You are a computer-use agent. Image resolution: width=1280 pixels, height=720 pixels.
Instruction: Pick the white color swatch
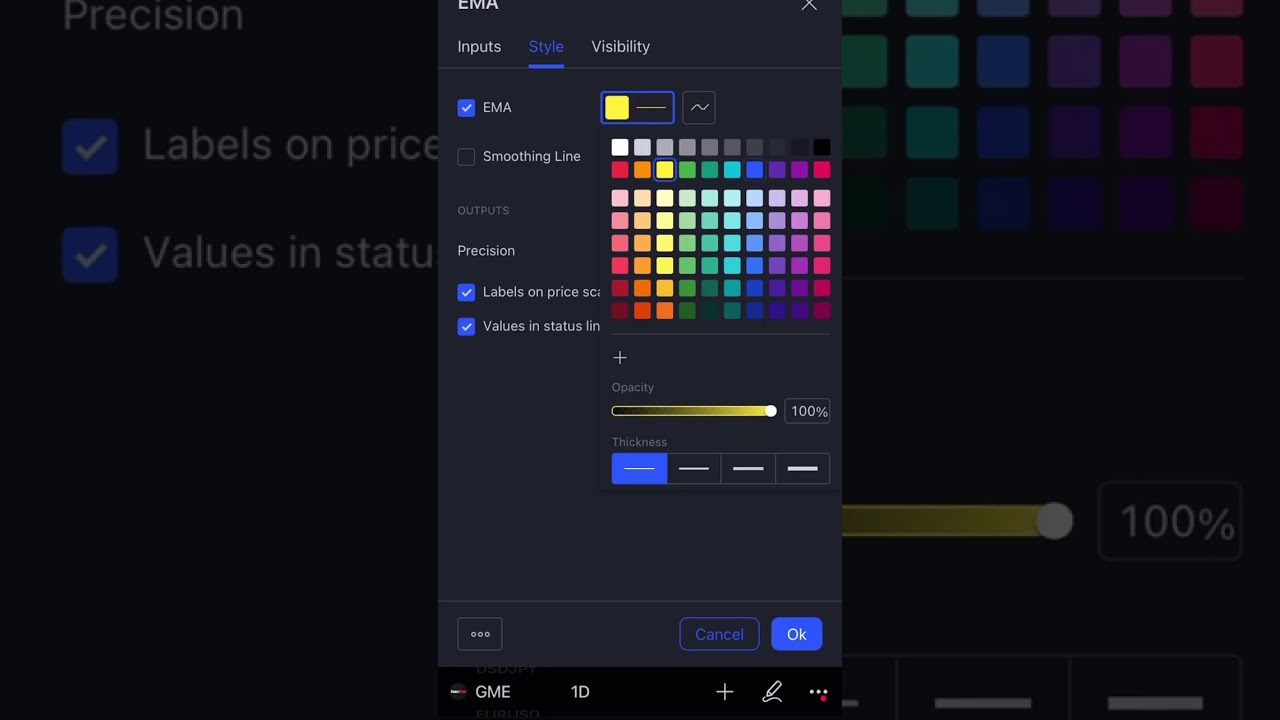620,147
